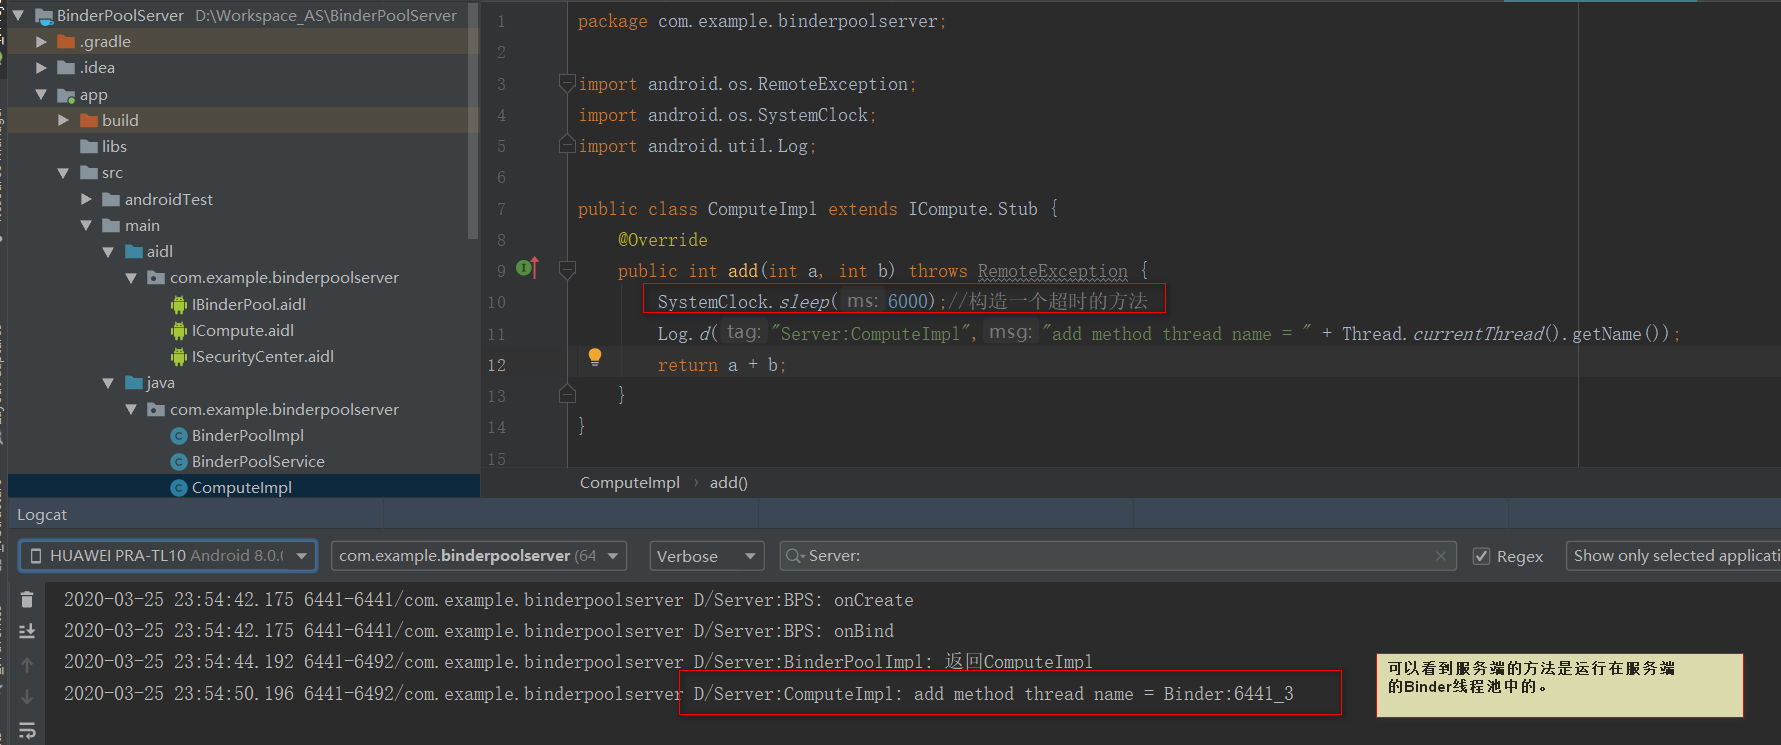1781x745 pixels.
Task: Collapse the aidl folder
Action: click(x=108, y=251)
